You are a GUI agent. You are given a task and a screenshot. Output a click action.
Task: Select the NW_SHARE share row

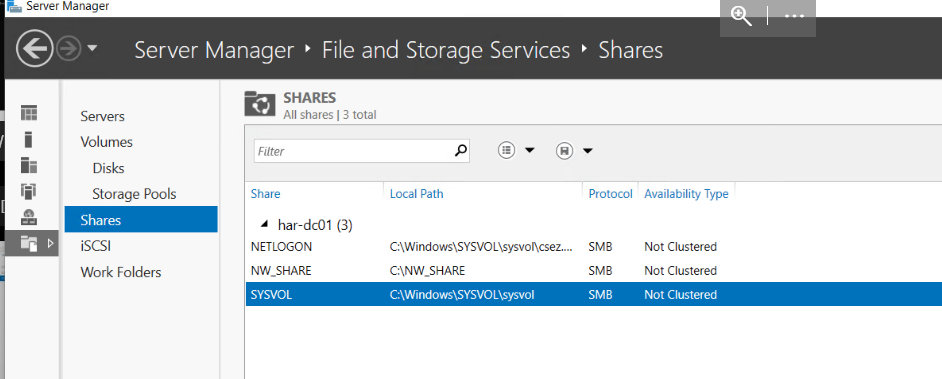point(594,270)
